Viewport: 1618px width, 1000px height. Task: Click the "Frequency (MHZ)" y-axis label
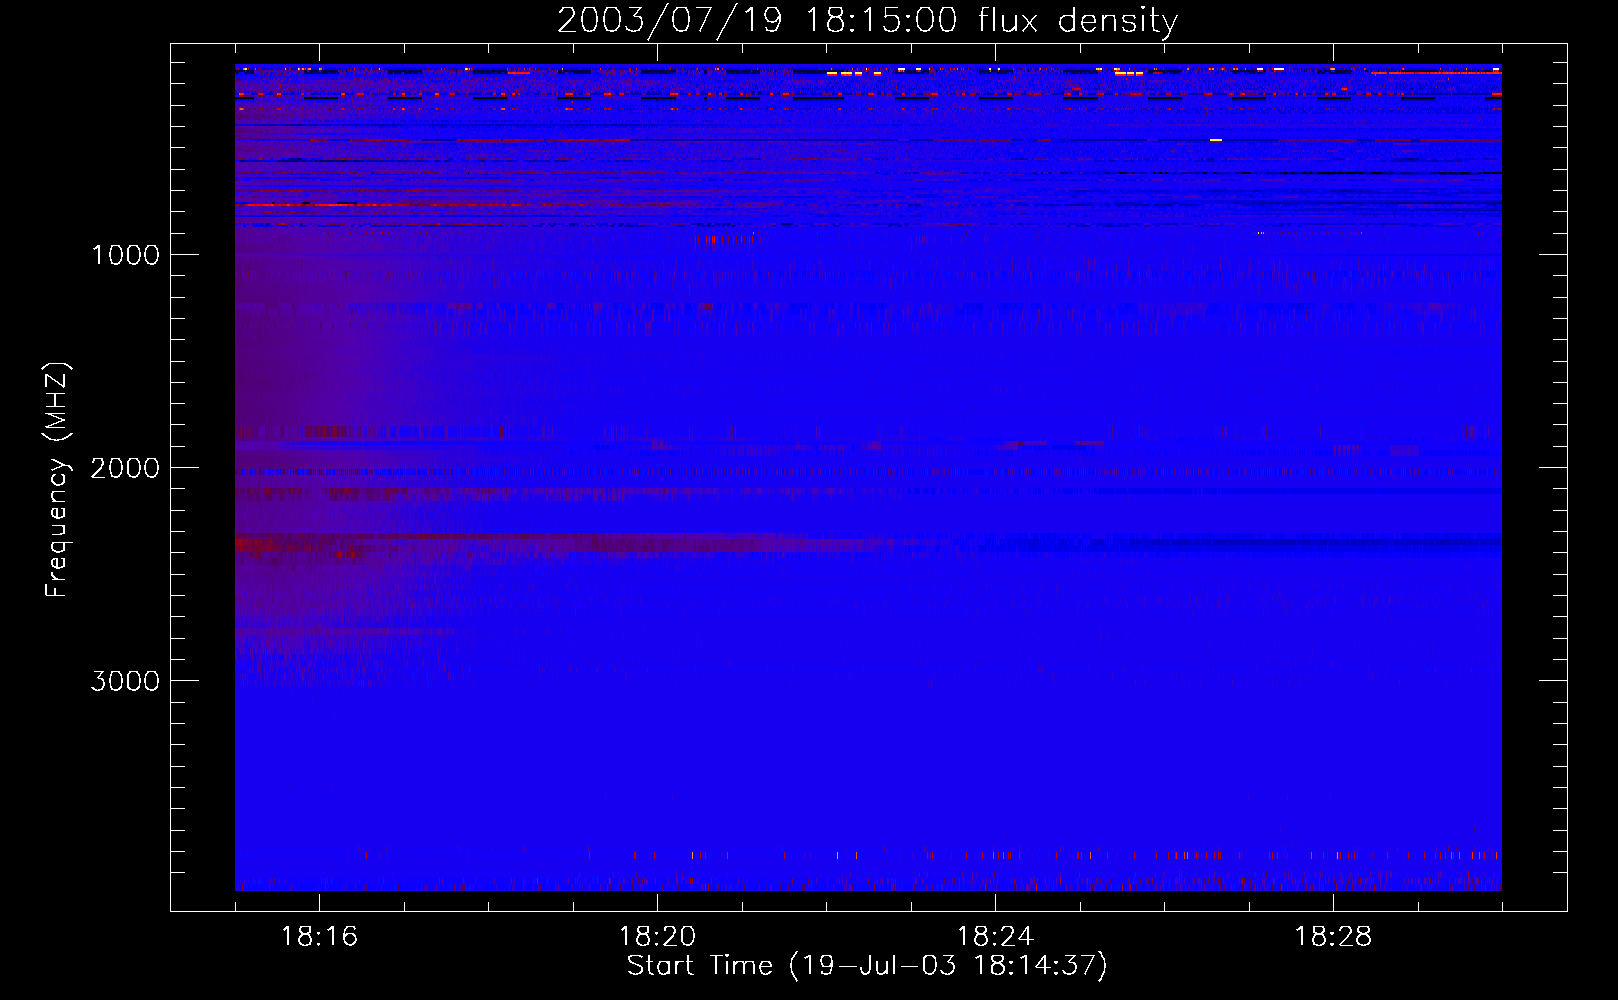point(57,480)
